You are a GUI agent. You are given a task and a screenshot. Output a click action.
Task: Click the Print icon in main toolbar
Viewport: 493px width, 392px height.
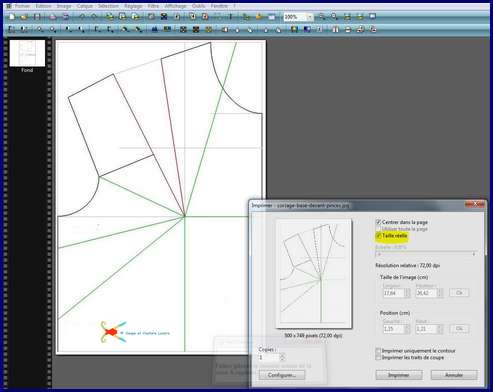click(53, 17)
